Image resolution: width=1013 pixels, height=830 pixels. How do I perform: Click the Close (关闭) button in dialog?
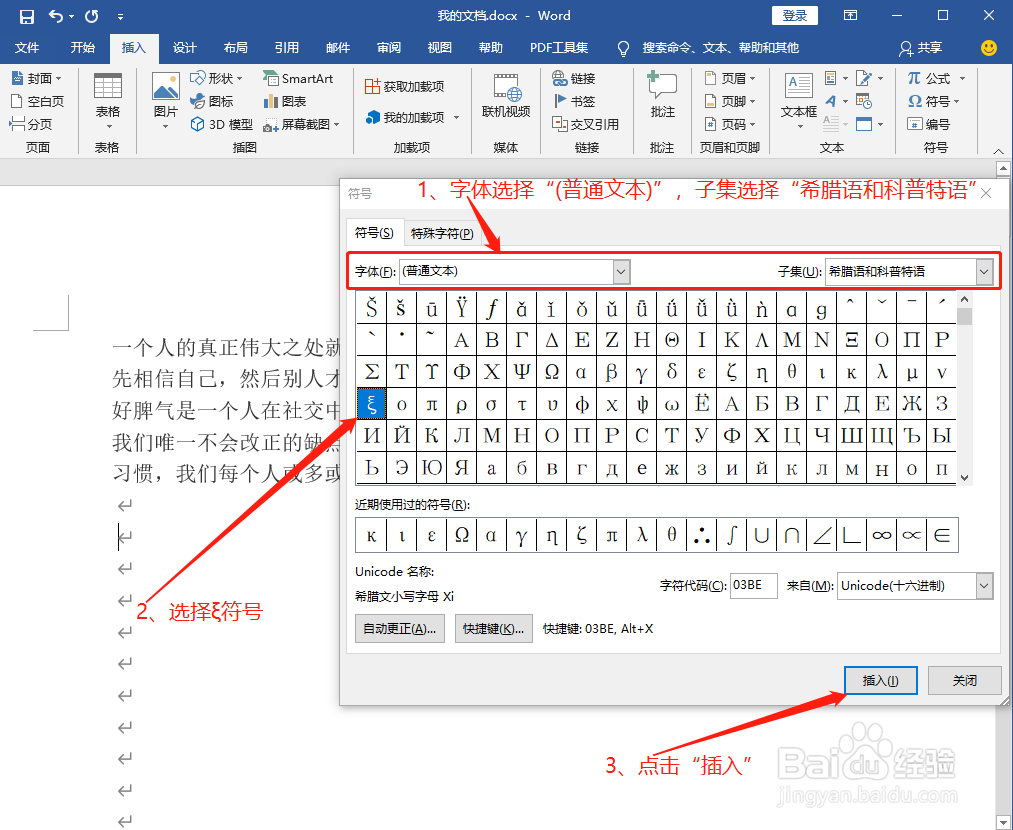965,680
